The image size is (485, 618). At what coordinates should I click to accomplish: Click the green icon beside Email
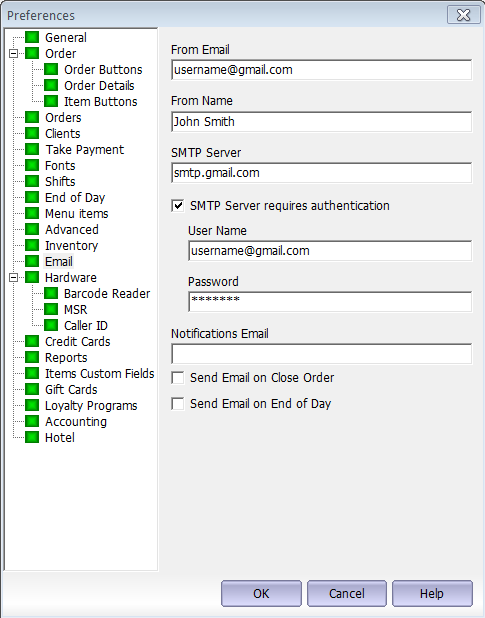click(x=32, y=261)
